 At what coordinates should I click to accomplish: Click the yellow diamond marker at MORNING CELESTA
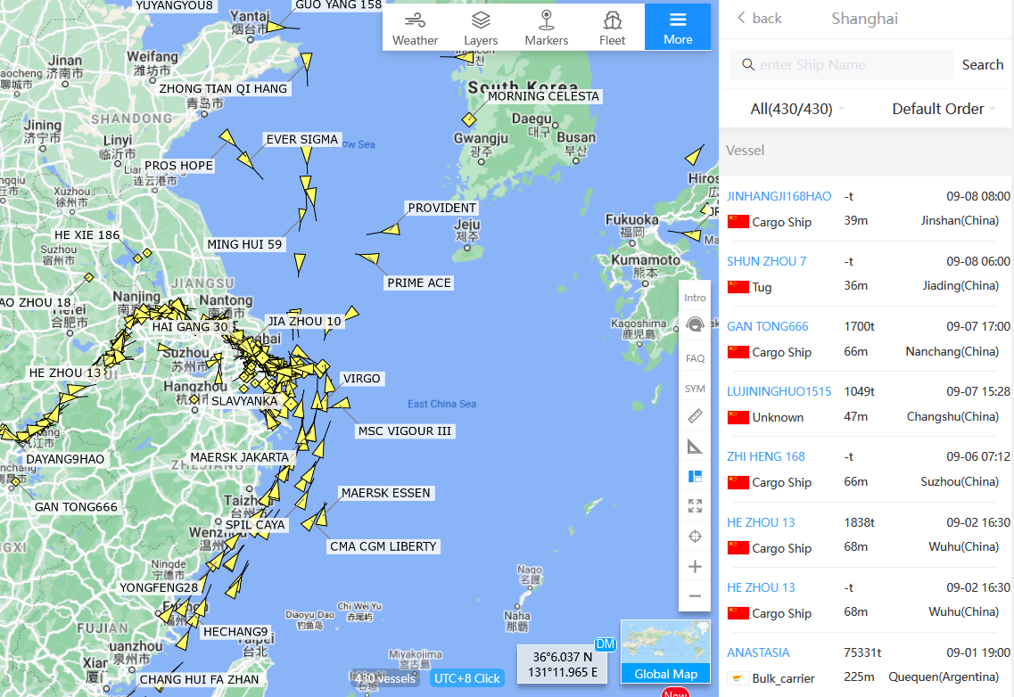pos(469,120)
